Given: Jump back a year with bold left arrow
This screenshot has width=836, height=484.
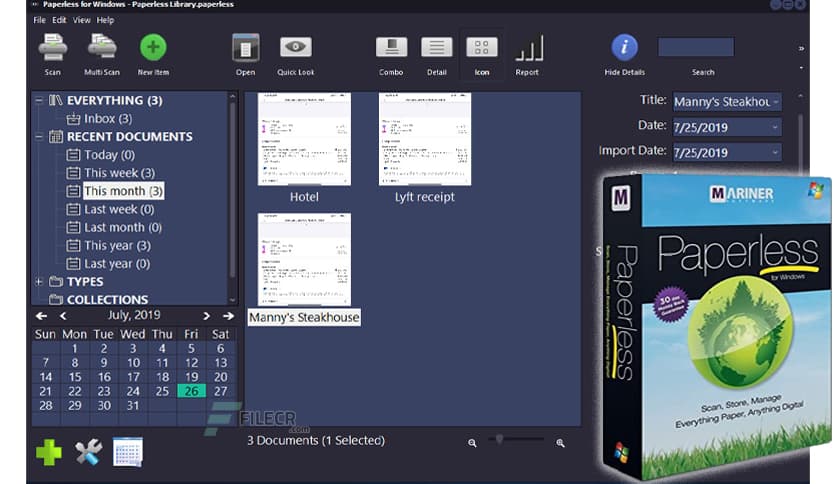Looking at the screenshot, I should click(x=41, y=316).
